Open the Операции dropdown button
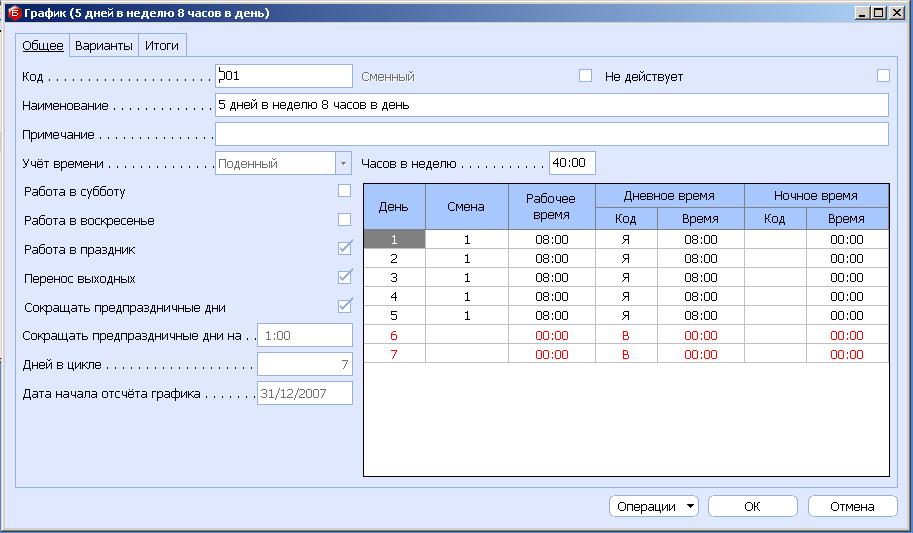This screenshot has width=913, height=533. pyautogui.click(x=654, y=507)
